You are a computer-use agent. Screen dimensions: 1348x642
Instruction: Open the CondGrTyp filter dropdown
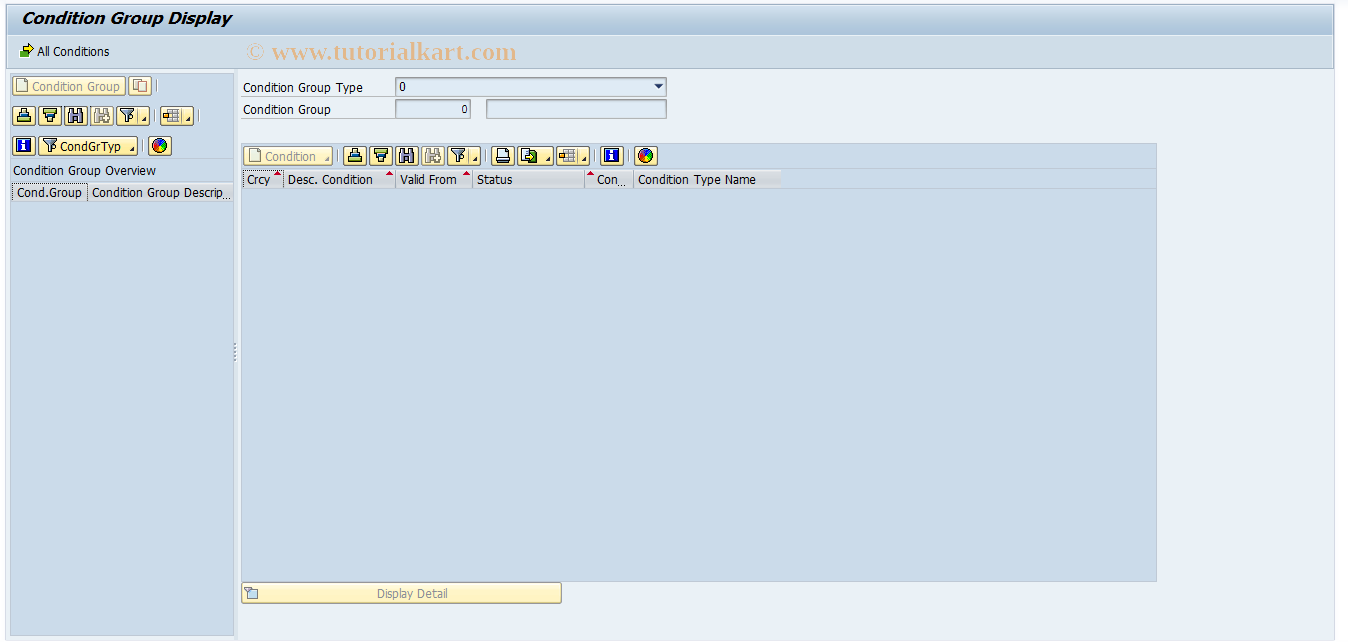pos(88,146)
